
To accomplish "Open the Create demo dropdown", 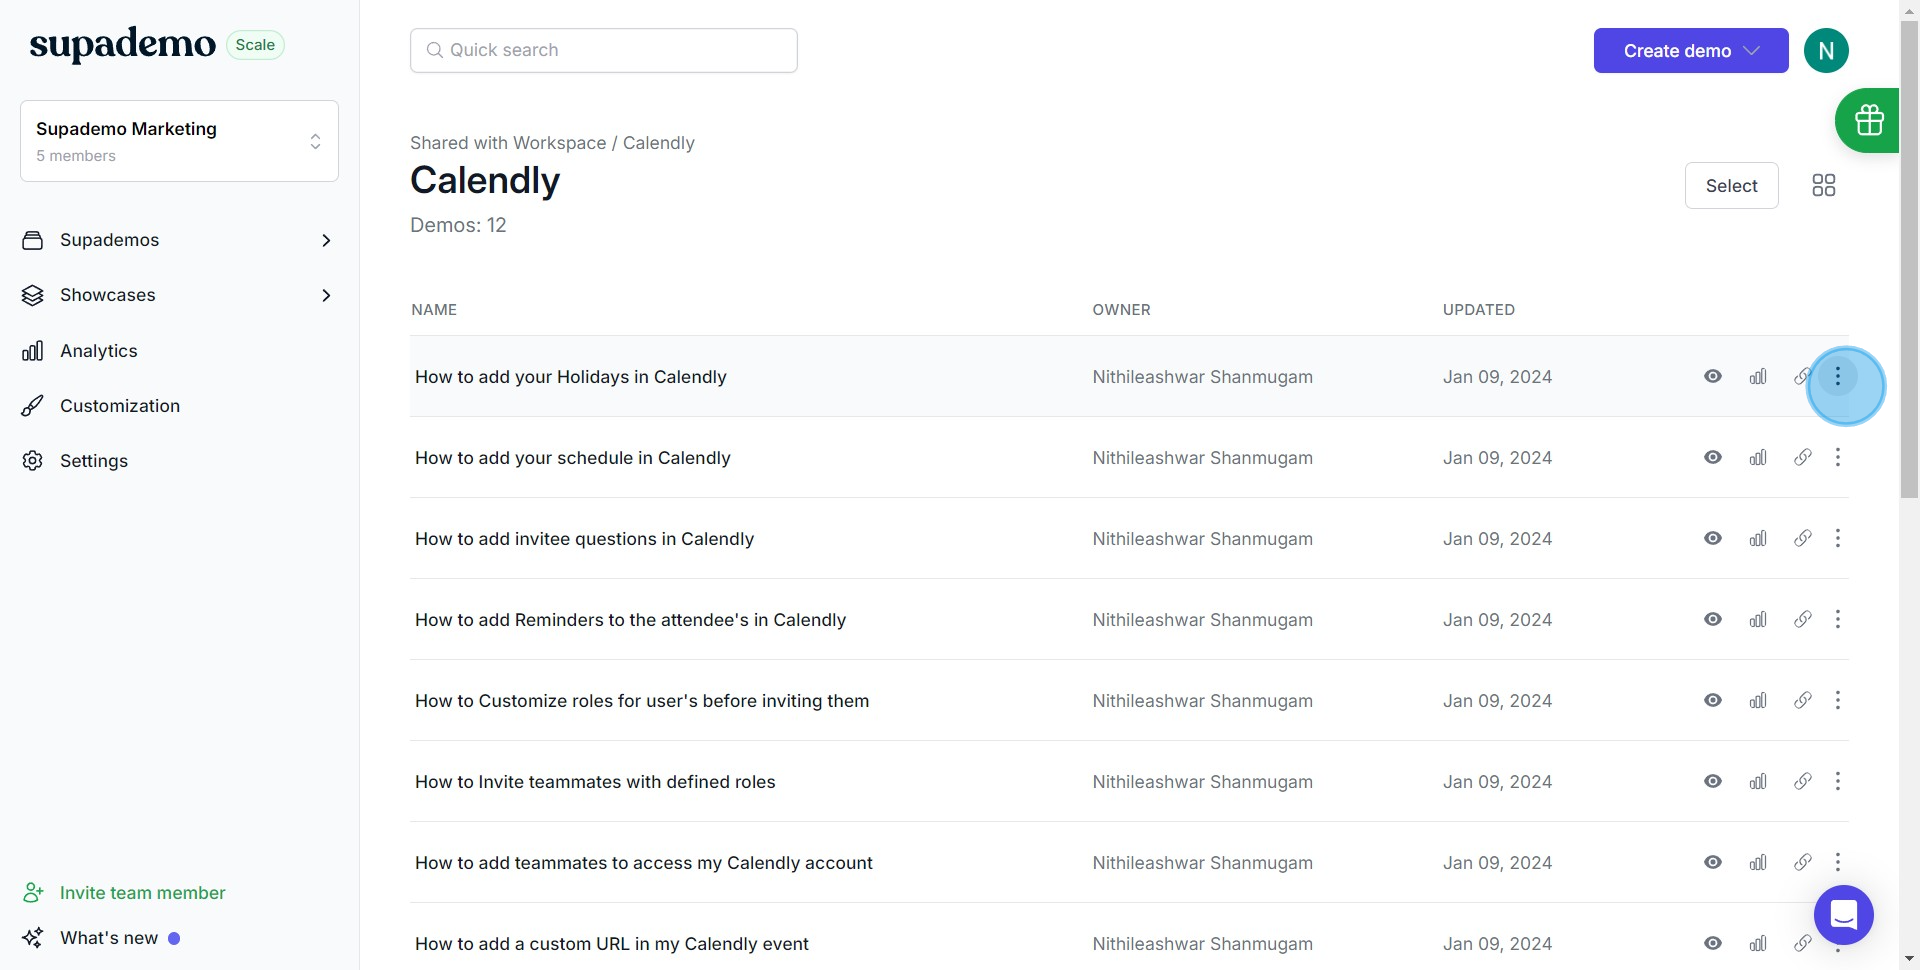I will tap(1691, 50).
